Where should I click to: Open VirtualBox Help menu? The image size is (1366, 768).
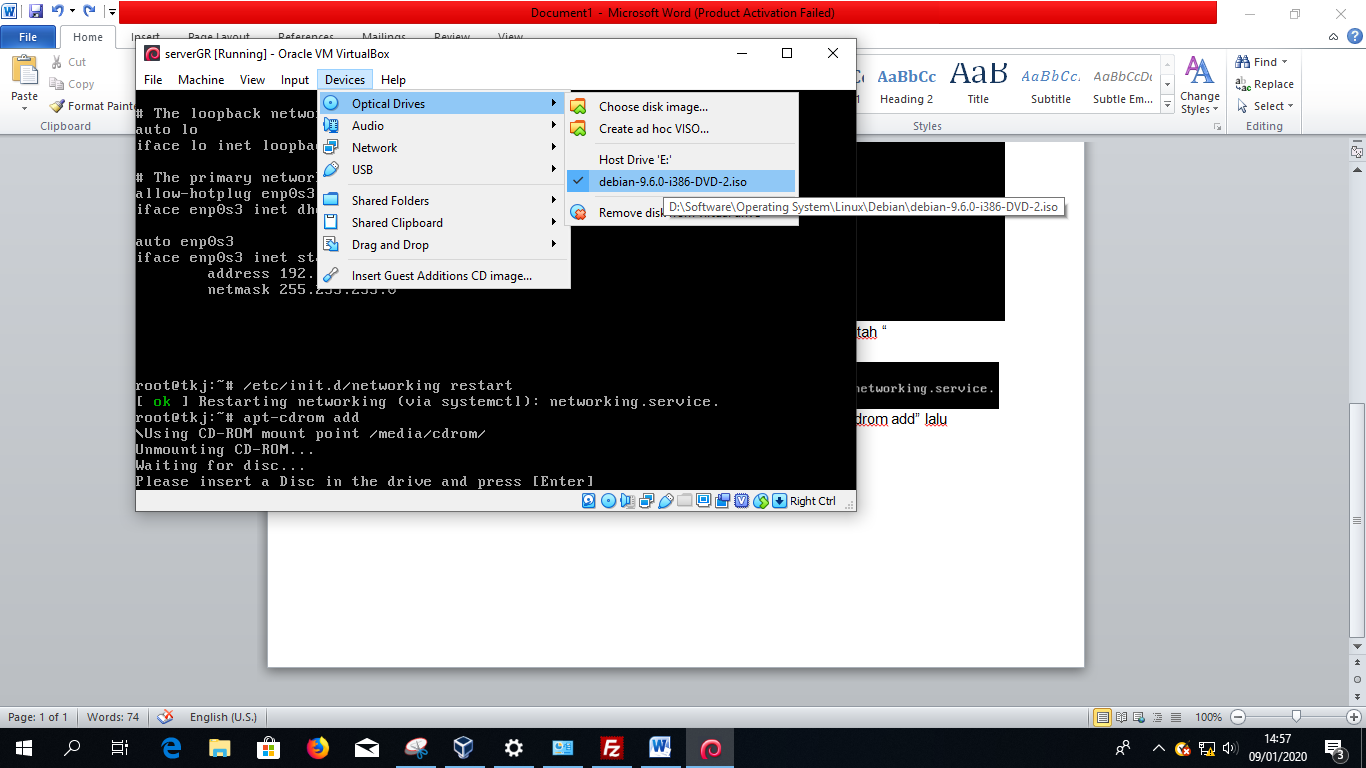point(393,80)
